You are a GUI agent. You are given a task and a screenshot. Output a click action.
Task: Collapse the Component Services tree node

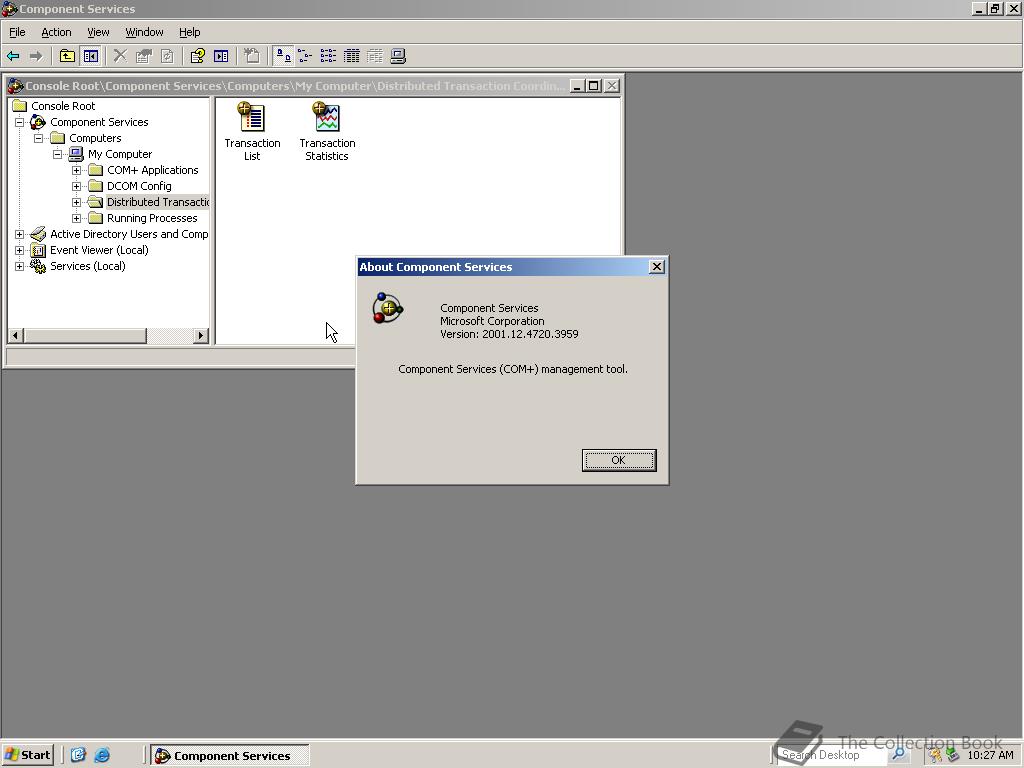pos(20,122)
